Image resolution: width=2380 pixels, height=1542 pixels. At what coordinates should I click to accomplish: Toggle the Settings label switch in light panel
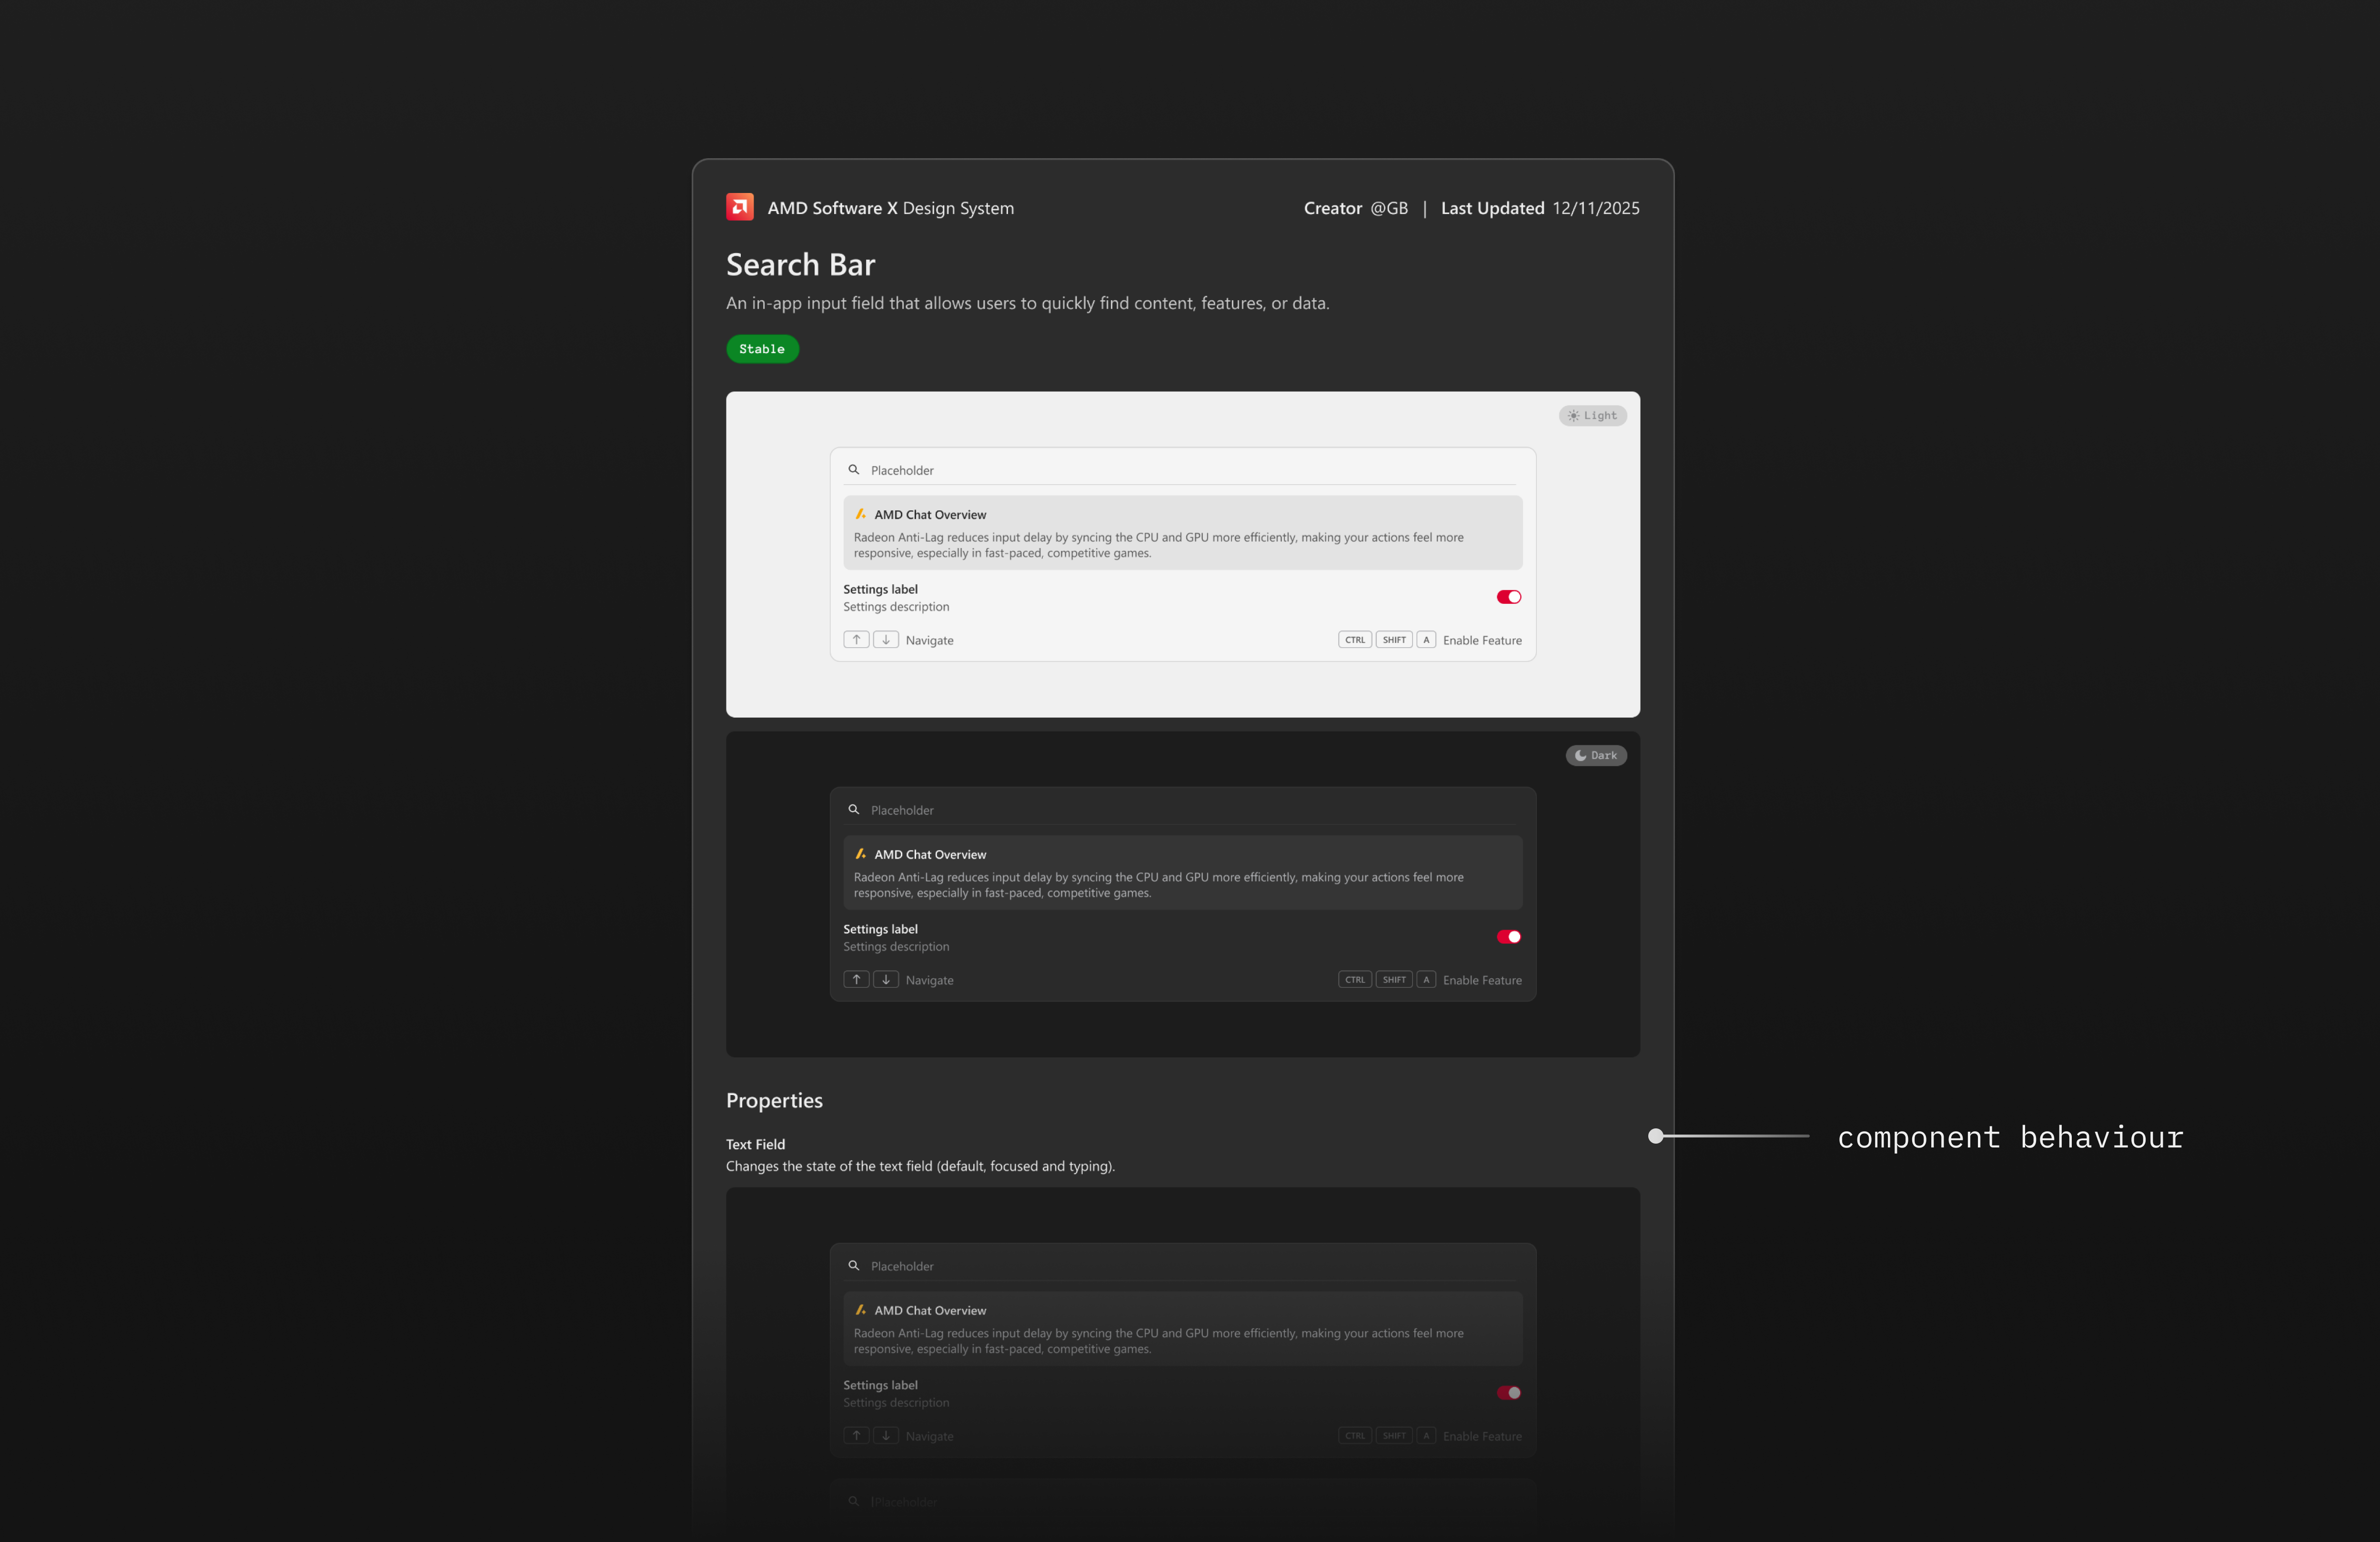tap(1508, 597)
